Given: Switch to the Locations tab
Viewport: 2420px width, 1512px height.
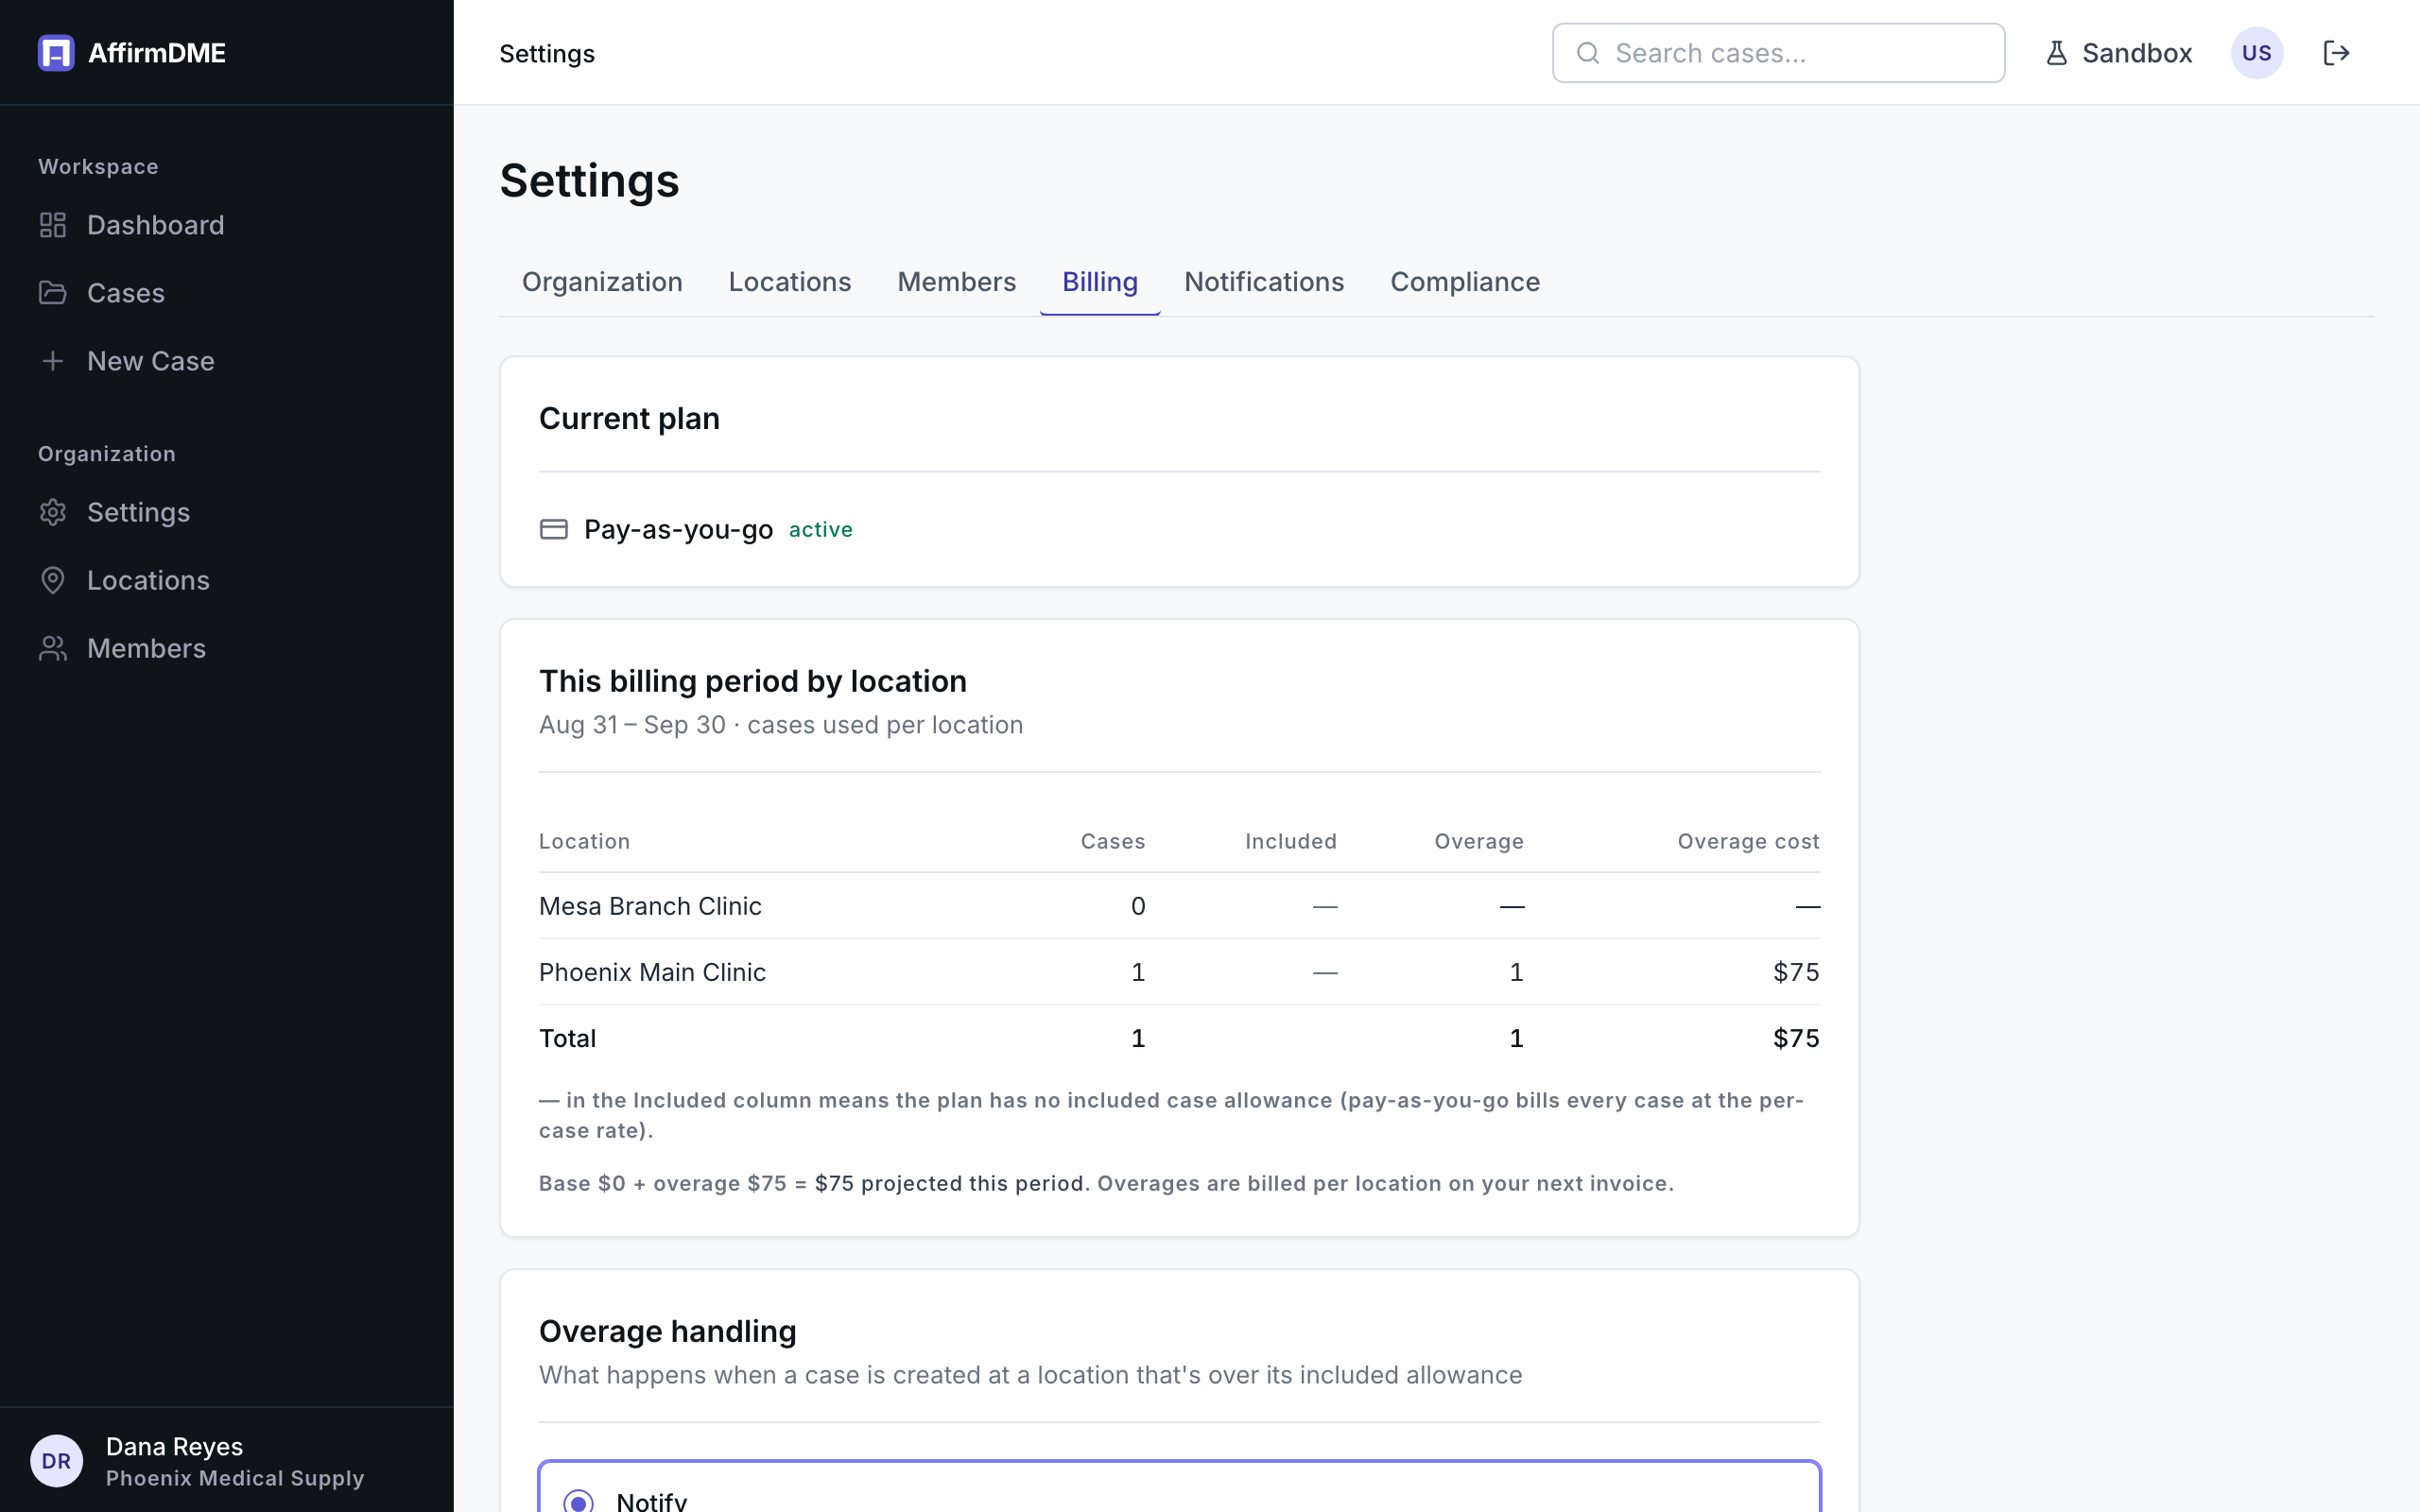Looking at the screenshot, I should point(790,282).
